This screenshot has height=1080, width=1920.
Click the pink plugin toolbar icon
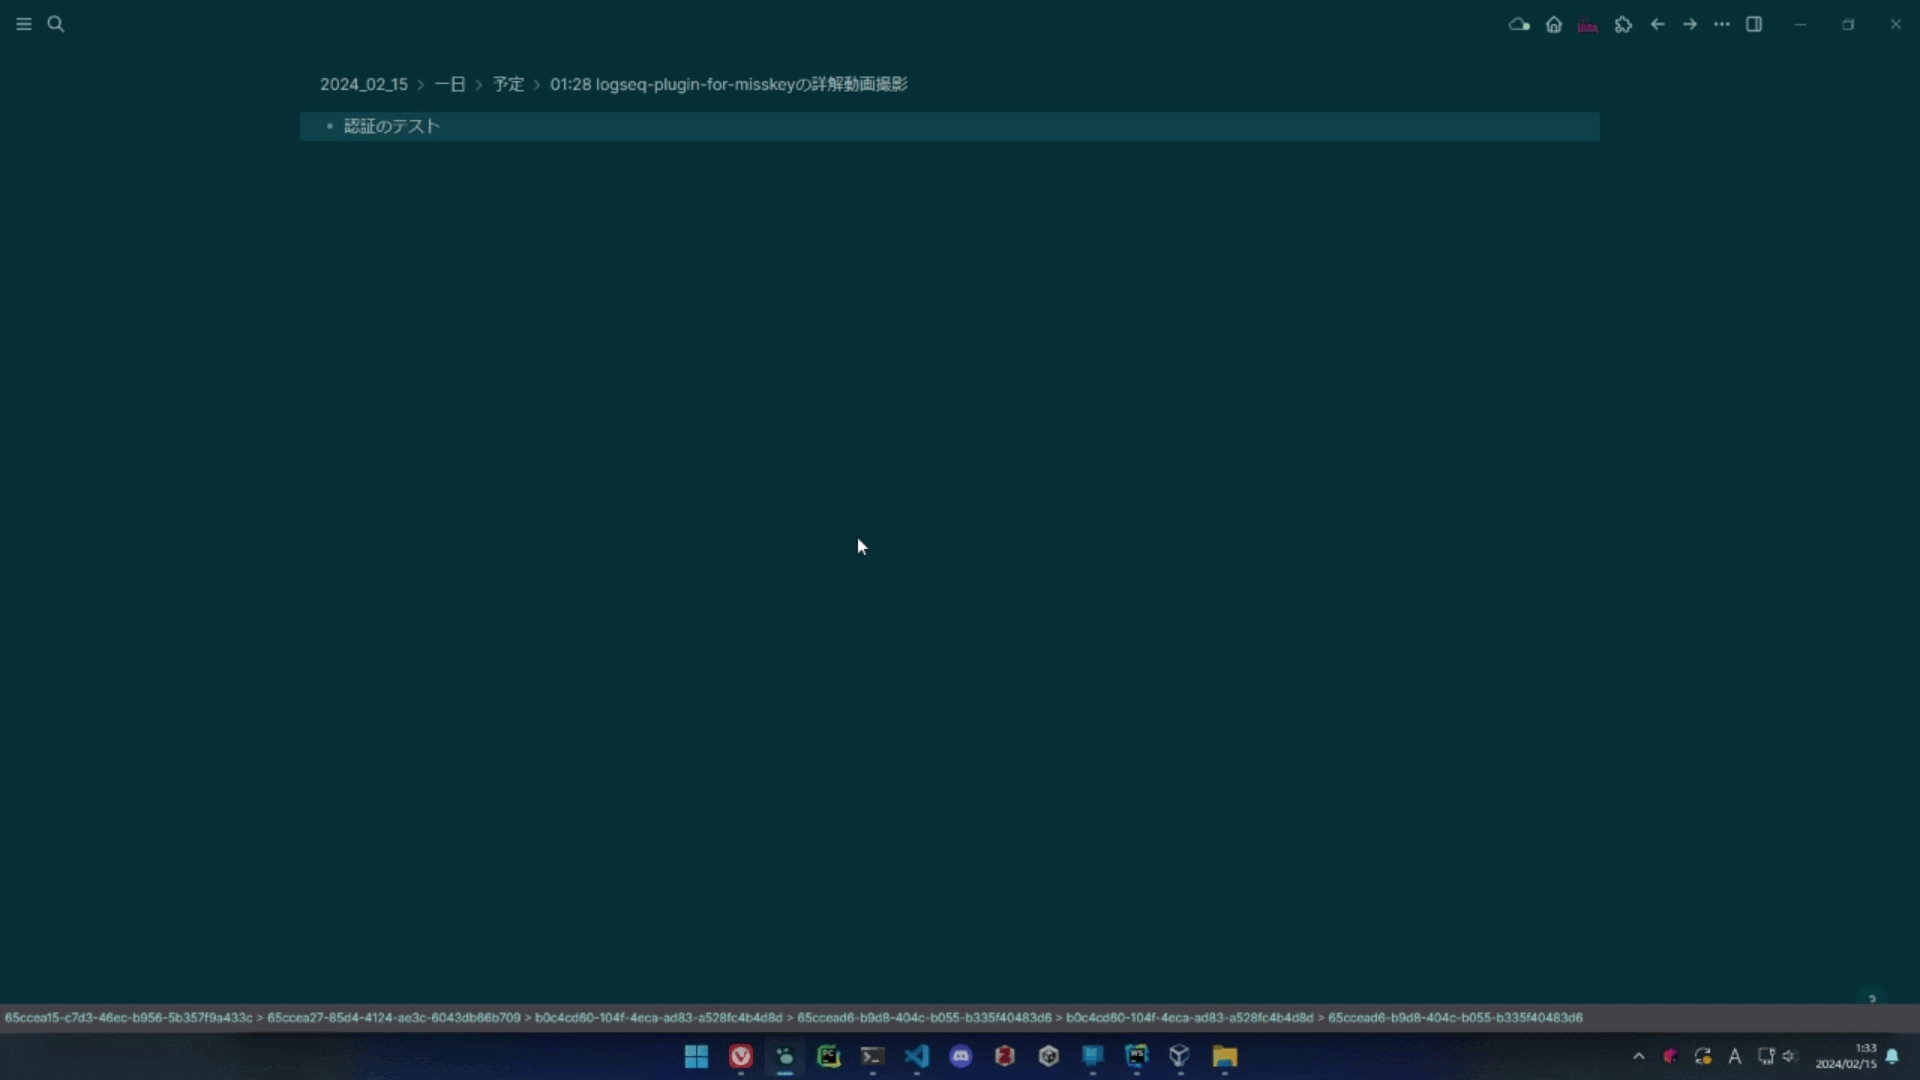pyautogui.click(x=1588, y=25)
